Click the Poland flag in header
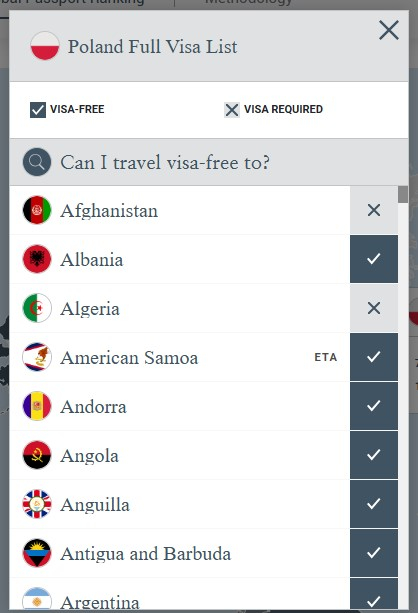This screenshot has height=613, width=418. click(x=45, y=46)
